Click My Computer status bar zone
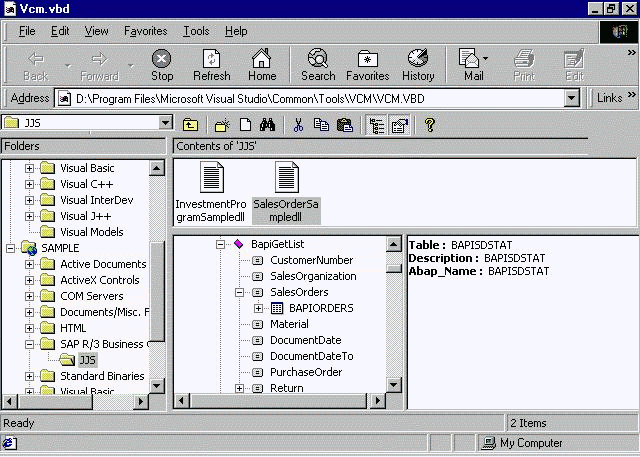This screenshot has width=640, height=457. click(x=557, y=443)
